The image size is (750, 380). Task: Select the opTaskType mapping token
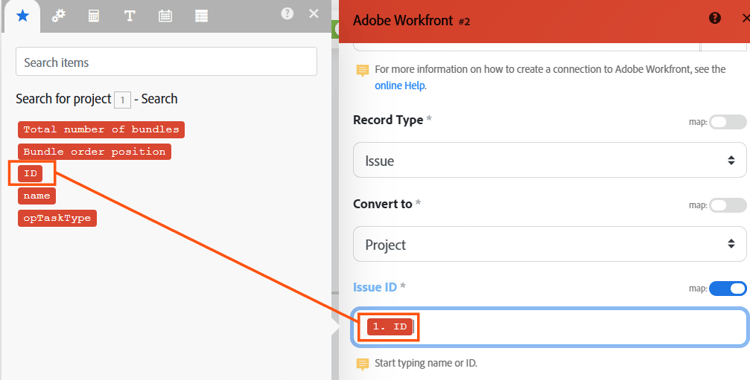pos(57,218)
